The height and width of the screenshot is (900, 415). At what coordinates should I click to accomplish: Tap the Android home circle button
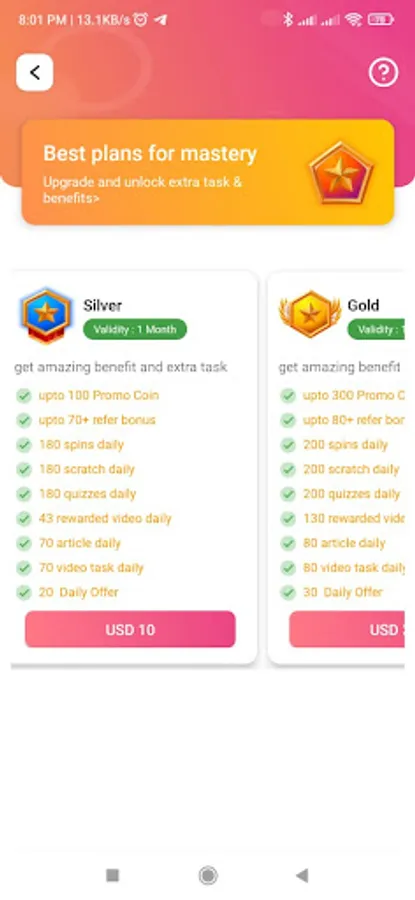click(x=208, y=875)
